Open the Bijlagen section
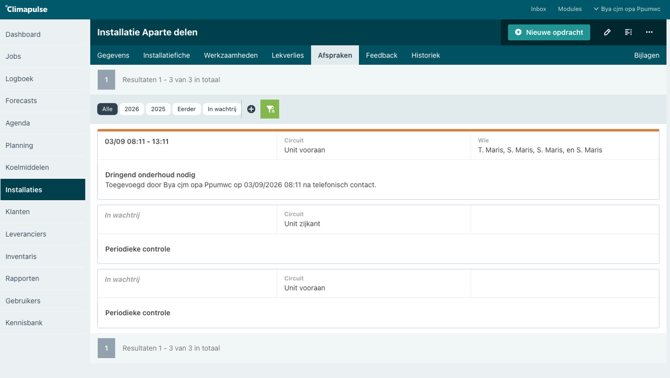 pyautogui.click(x=646, y=56)
